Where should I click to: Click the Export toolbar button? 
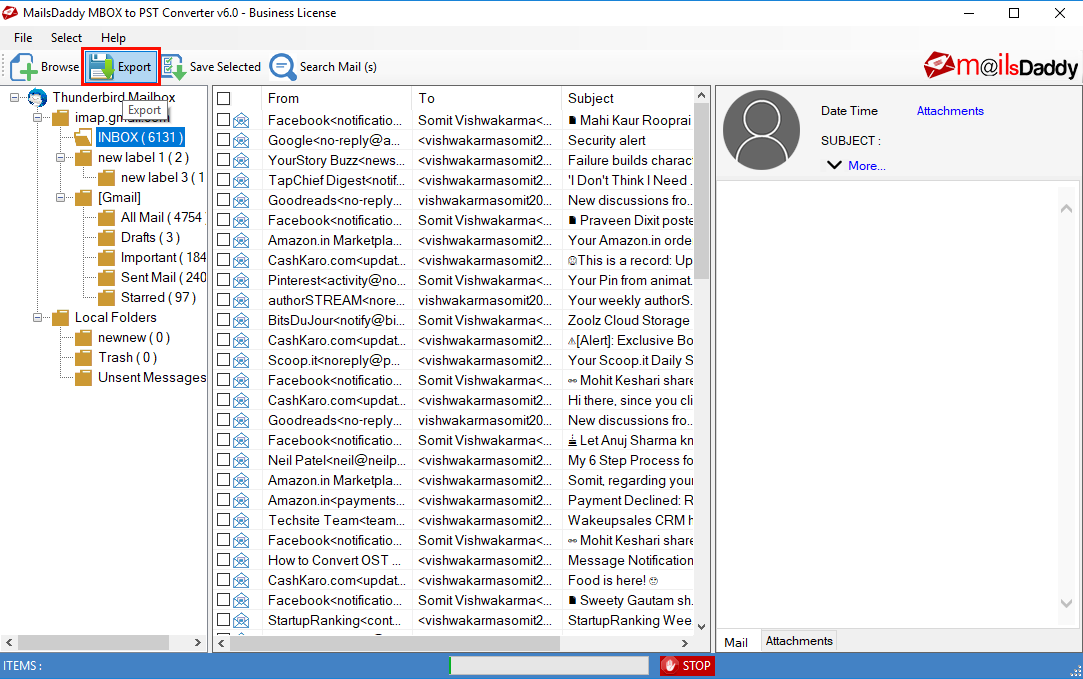121,67
